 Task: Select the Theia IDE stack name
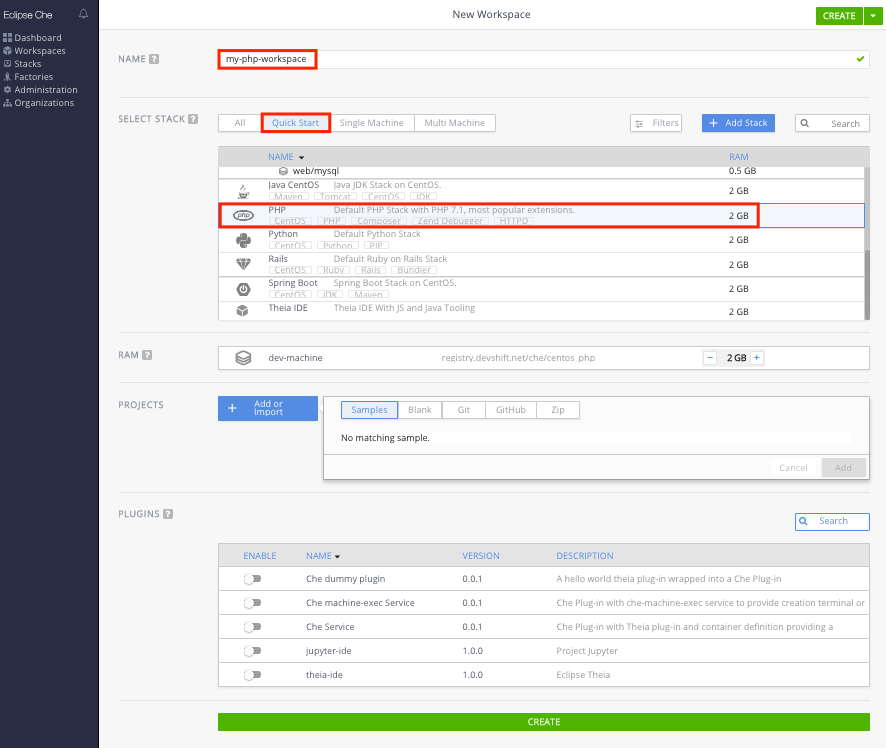point(288,308)
